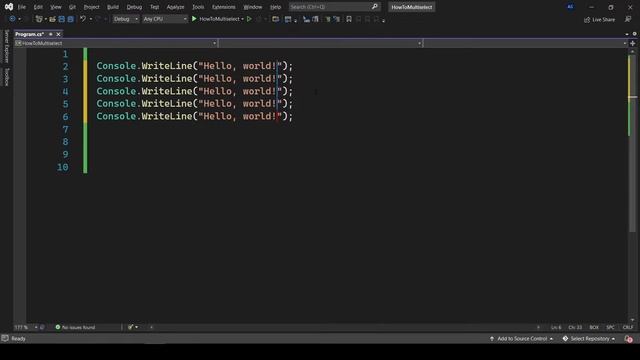
Task: Open the Edit menu
Action: point(38,7)
